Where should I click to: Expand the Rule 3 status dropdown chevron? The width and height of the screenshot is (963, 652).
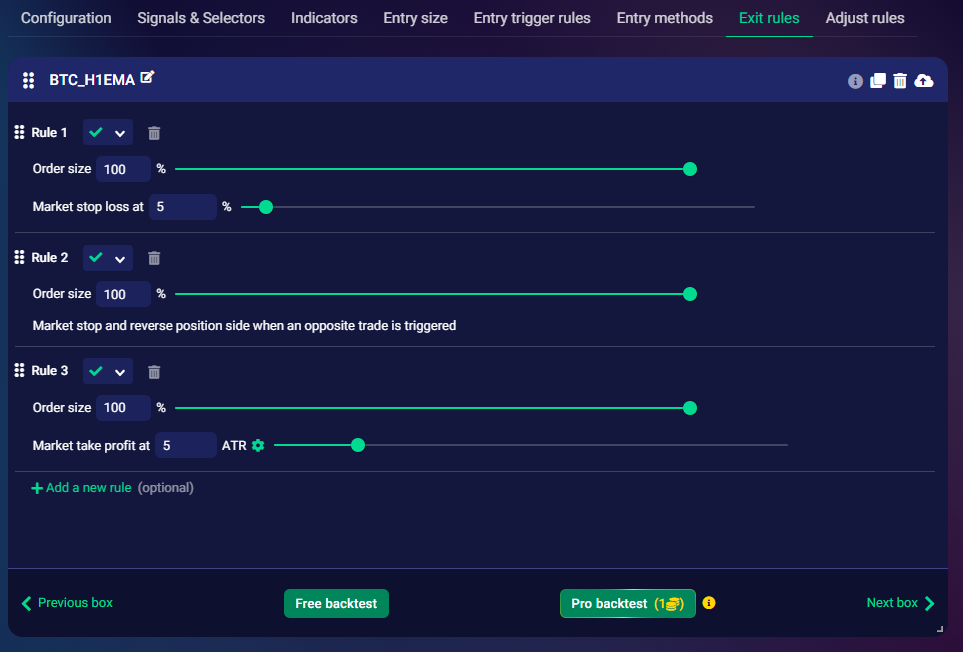pos(120,372)
